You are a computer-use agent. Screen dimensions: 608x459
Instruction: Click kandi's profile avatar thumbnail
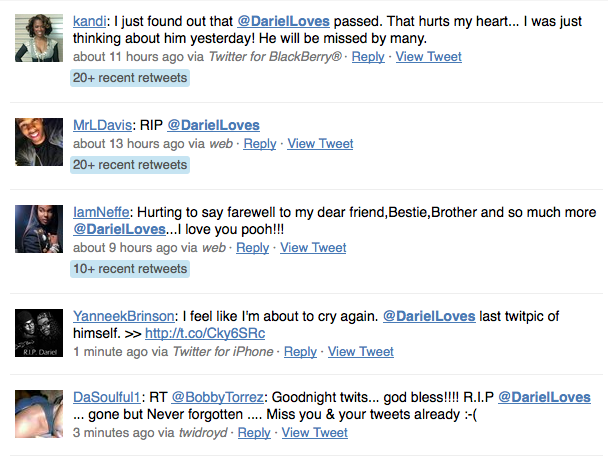click(40, 39)
